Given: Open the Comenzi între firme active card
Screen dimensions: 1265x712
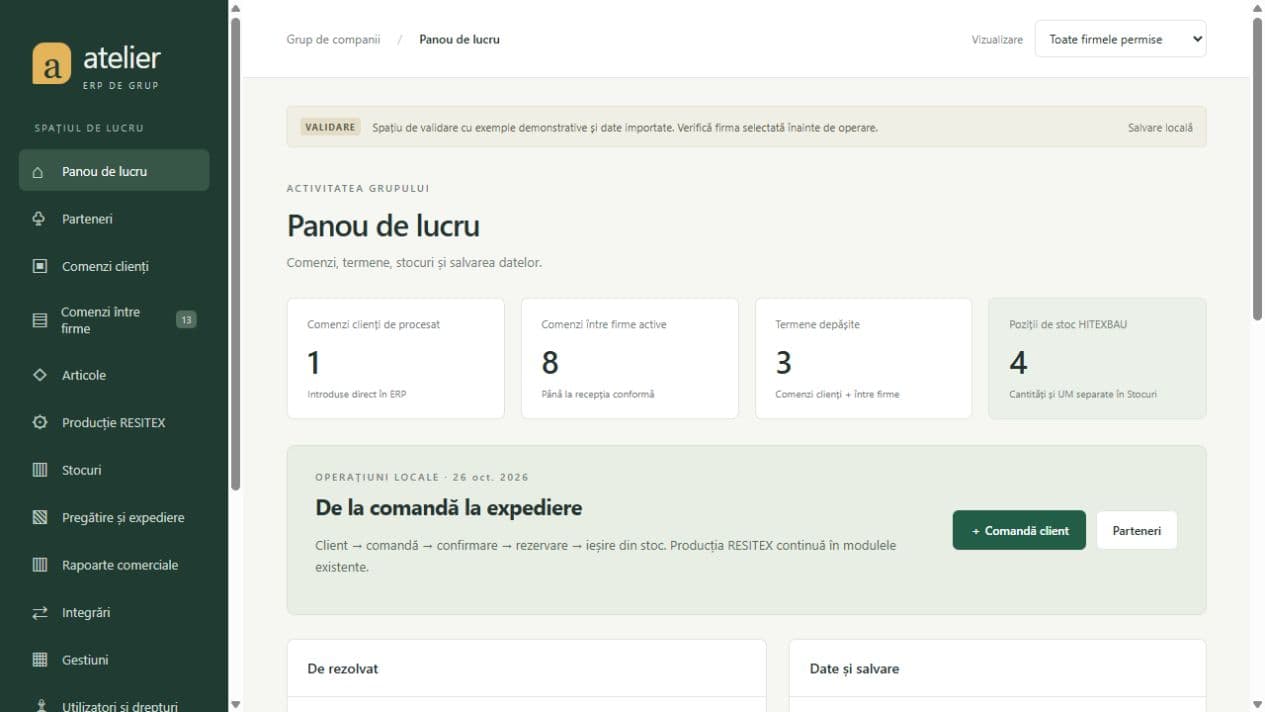Looking at the screenshot, I should [x=630, y=358].
